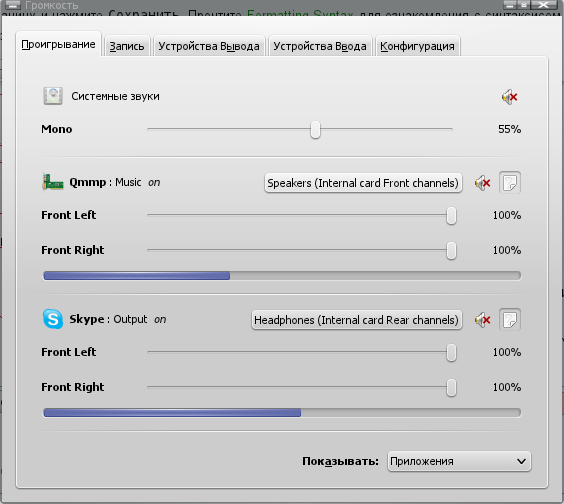This screenshot has width=564, height=504.
Task: Click the channel lock icon for Qmmp
Action: (x=510, y=183)
